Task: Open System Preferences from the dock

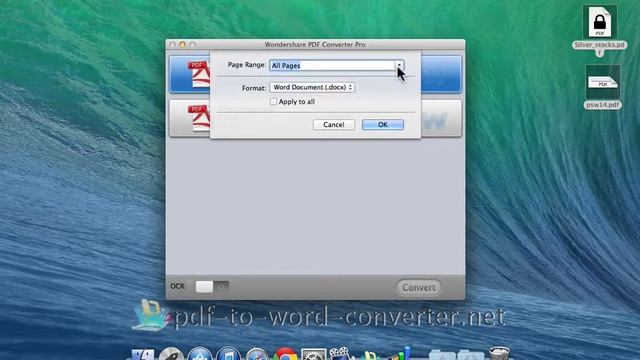Action: (x=313, y=354)
